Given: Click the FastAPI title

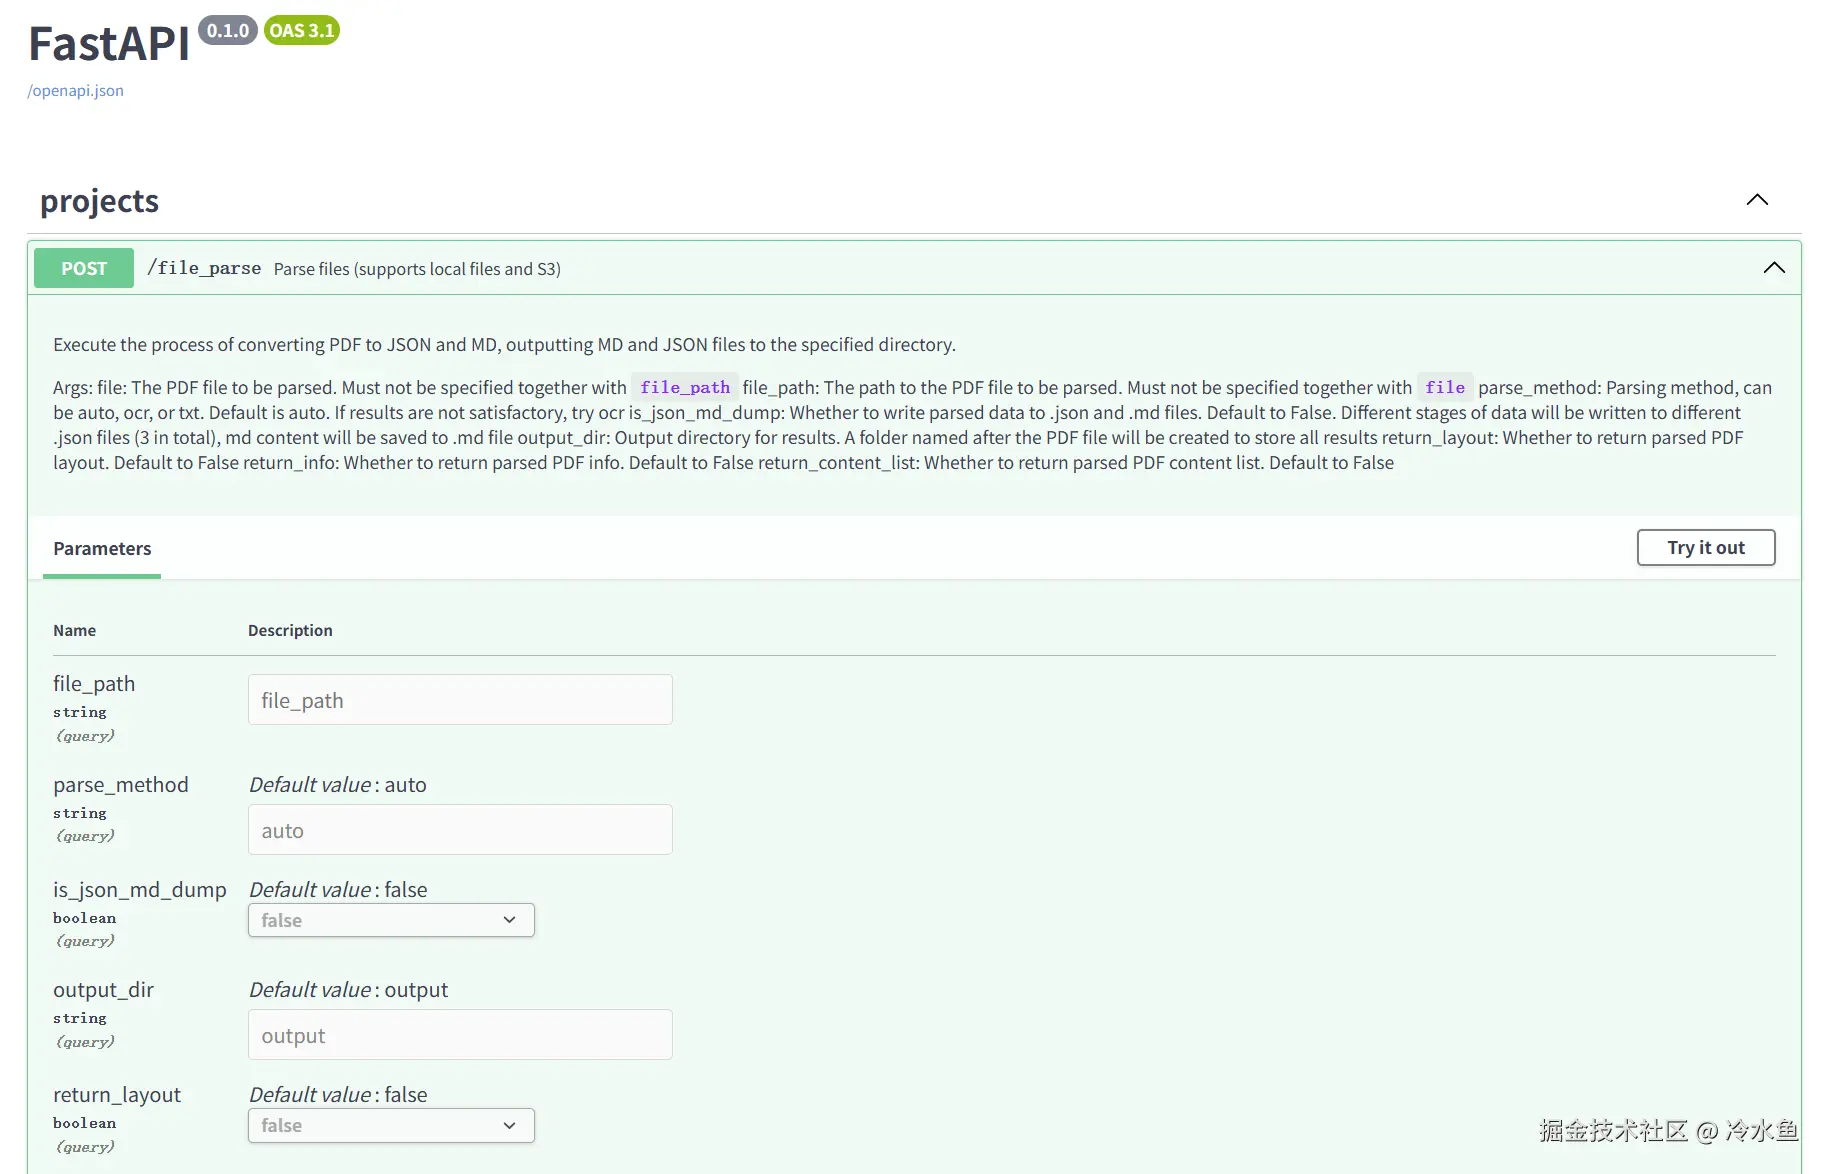Looking at the screenshot, I should (x=109, y=44).
